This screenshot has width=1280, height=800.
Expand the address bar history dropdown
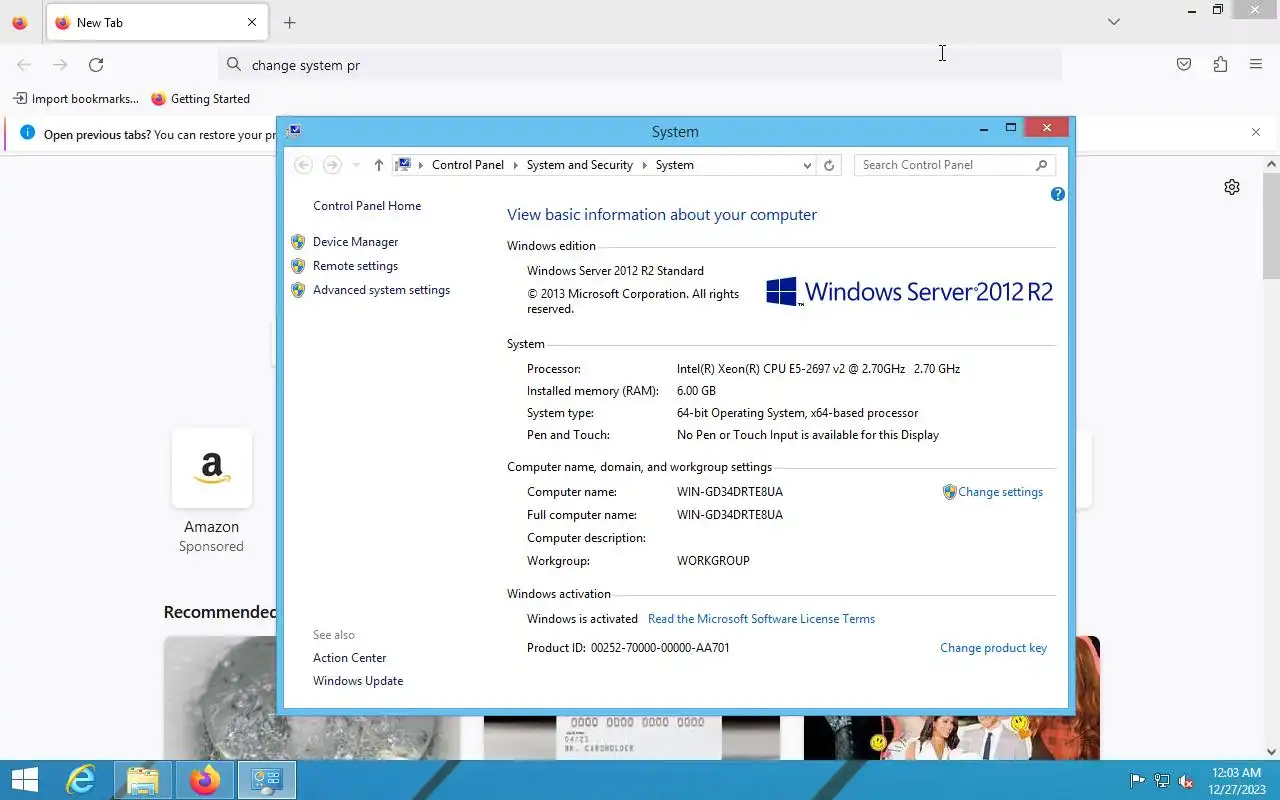[x=807, y=166]
